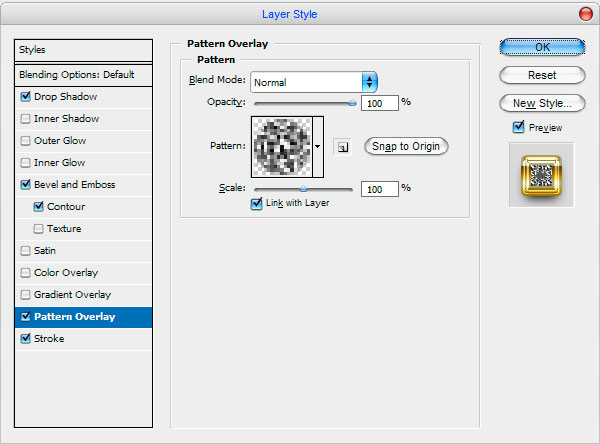600x444 pixels.
Task: Open Outer Glow settings by its label
Action: (x=60, y=140)
